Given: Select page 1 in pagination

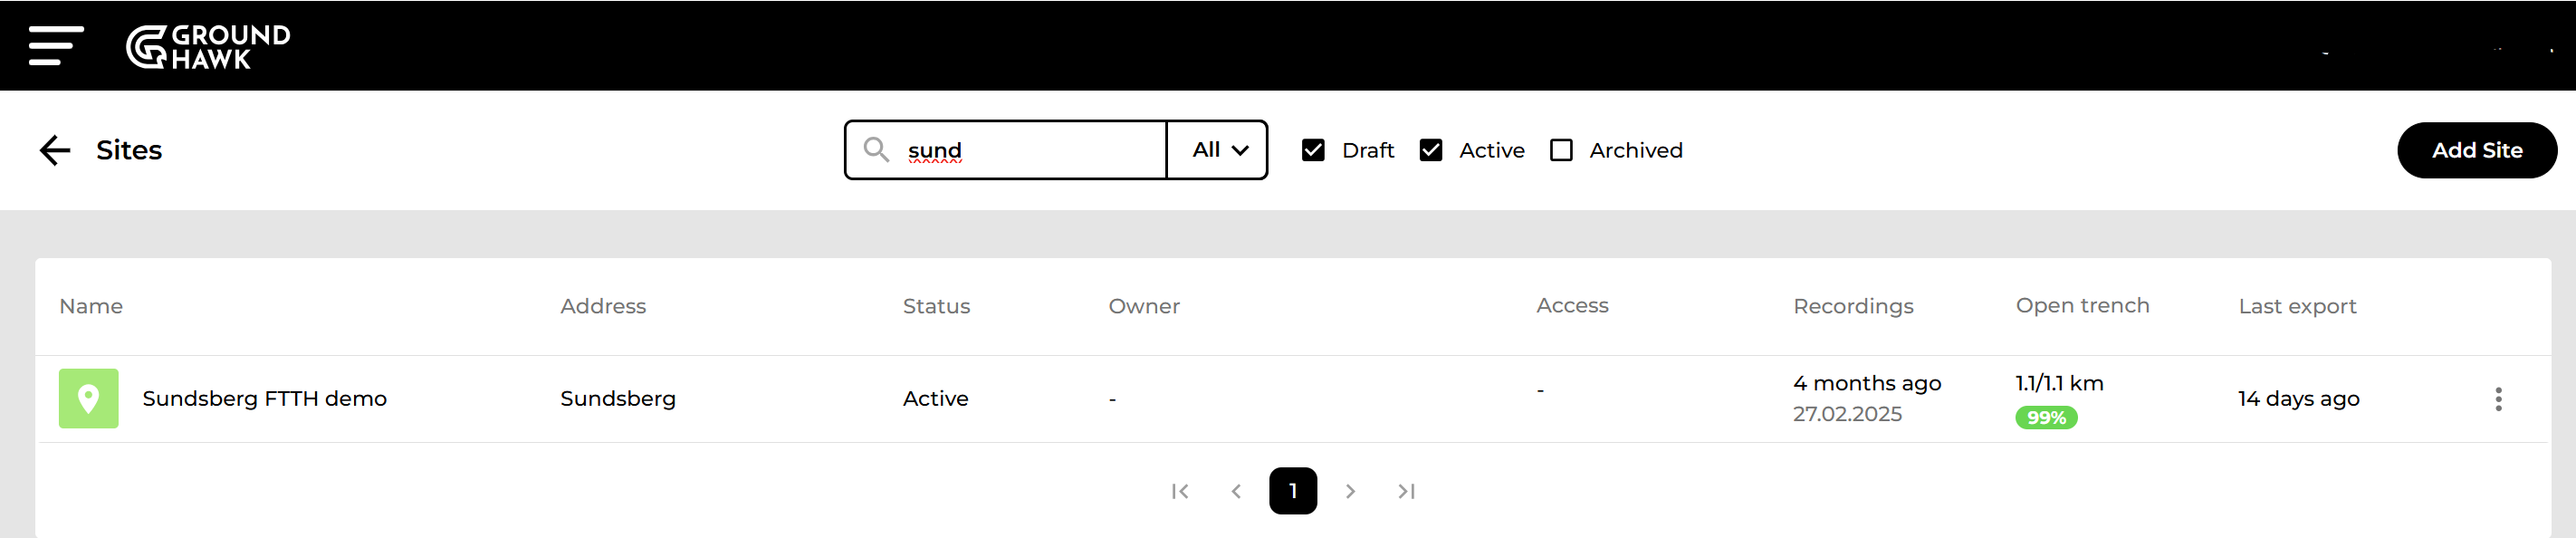Looking at the screenshot, I should tap(1293, 491).
